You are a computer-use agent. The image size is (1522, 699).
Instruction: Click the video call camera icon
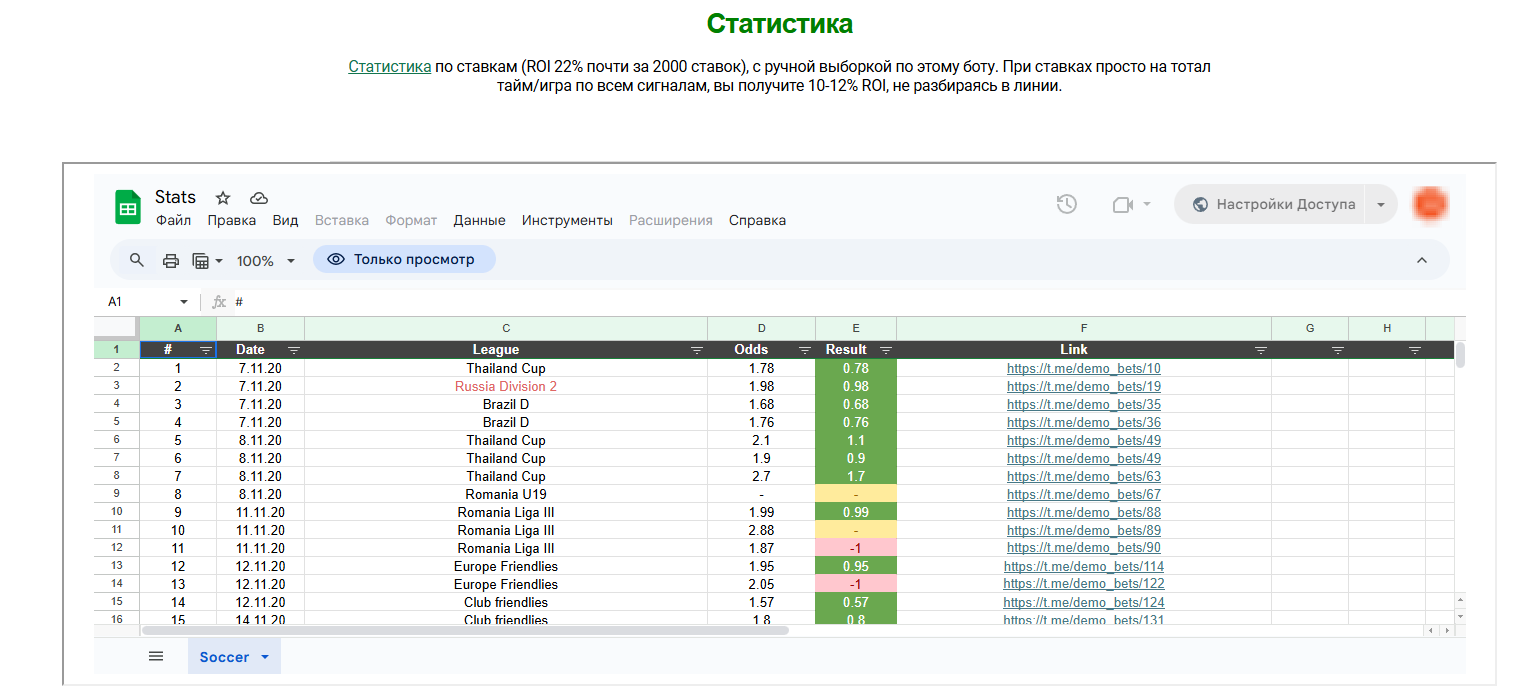point(1122,204)
